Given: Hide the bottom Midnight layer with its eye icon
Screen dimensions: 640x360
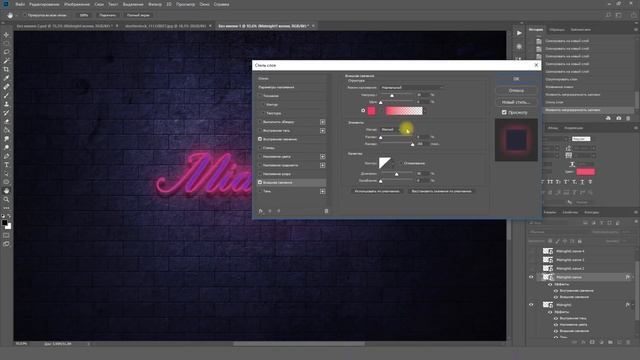Looking at the screenshot, I should 531,304.
